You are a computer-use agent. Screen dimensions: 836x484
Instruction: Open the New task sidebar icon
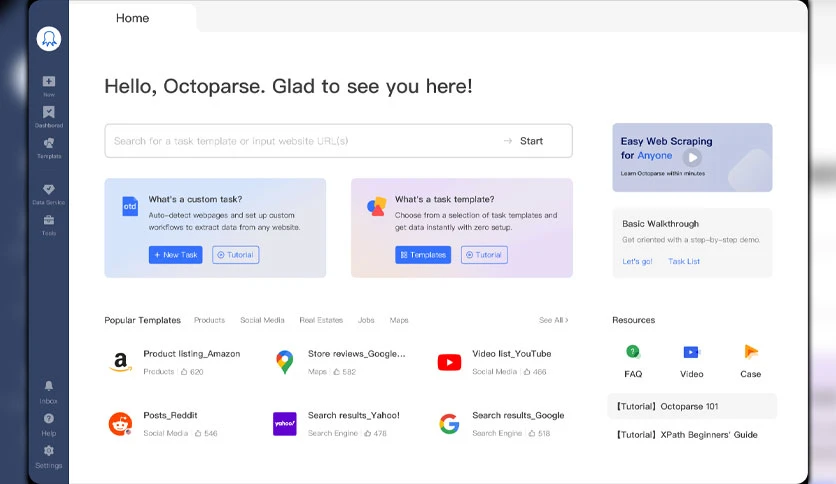click(x=49, y=82)
